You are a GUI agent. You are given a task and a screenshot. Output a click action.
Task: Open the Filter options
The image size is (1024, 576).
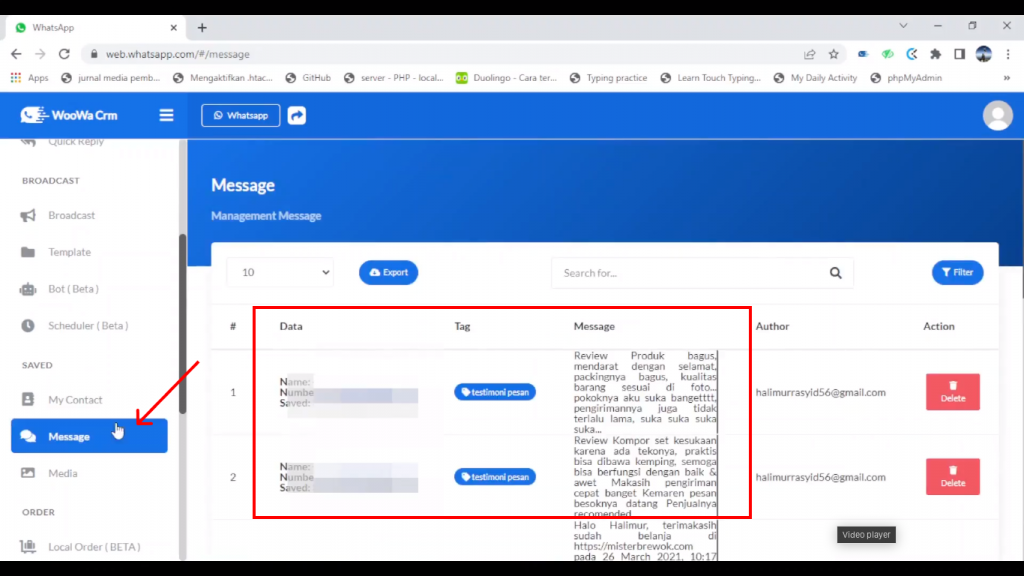click(957, 272)
